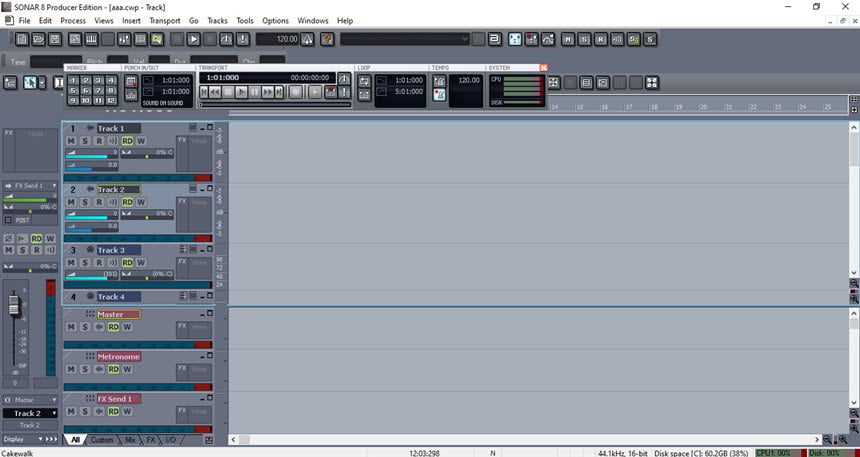Viewport: 860px width, 457px height.
Task: Close the floating transport panel with red X
Action: point(544,67)
